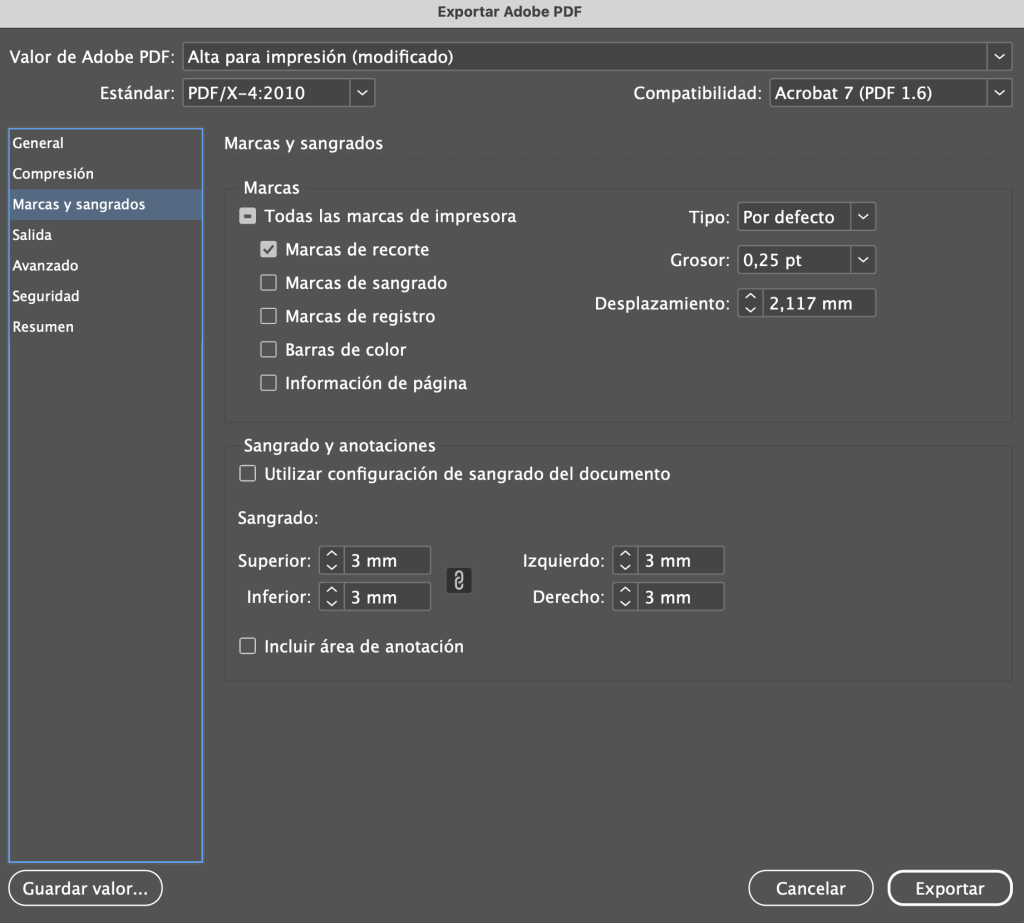The image size is (1024, 923).
Task: Enable Barras de color checkbox
Action: (x=268, y=350)
